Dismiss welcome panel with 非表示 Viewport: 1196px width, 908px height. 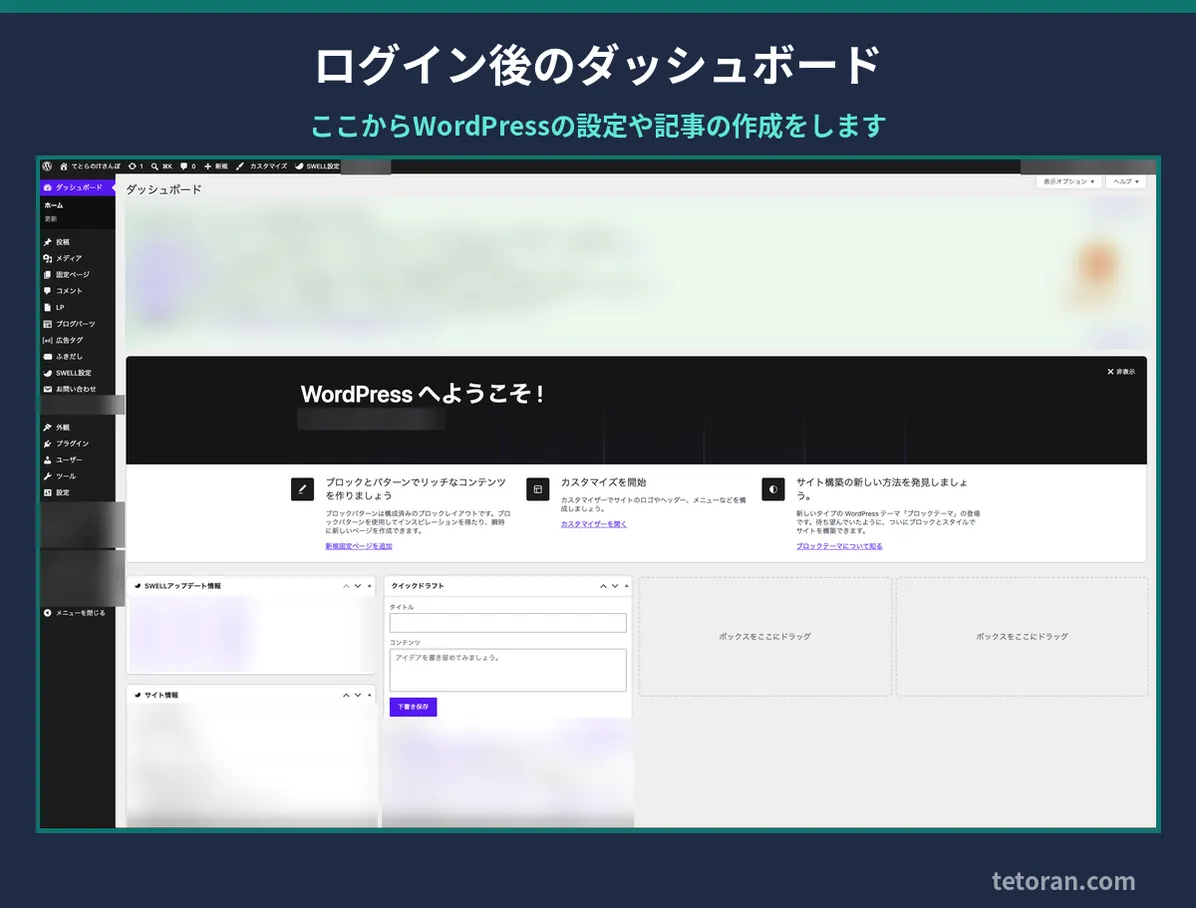(x=1120, y=372)
